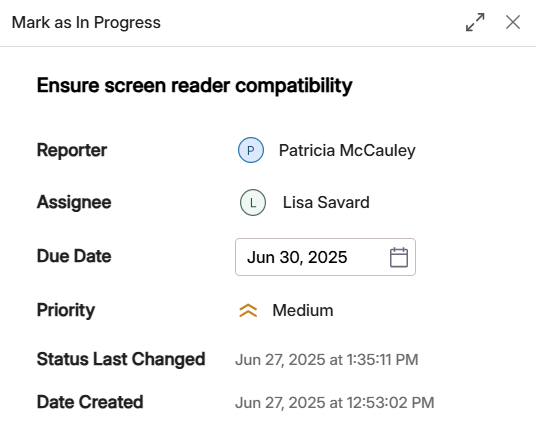The image size is (536, 433).
Task: Click the Priority field label
Action: pos(66,310)
